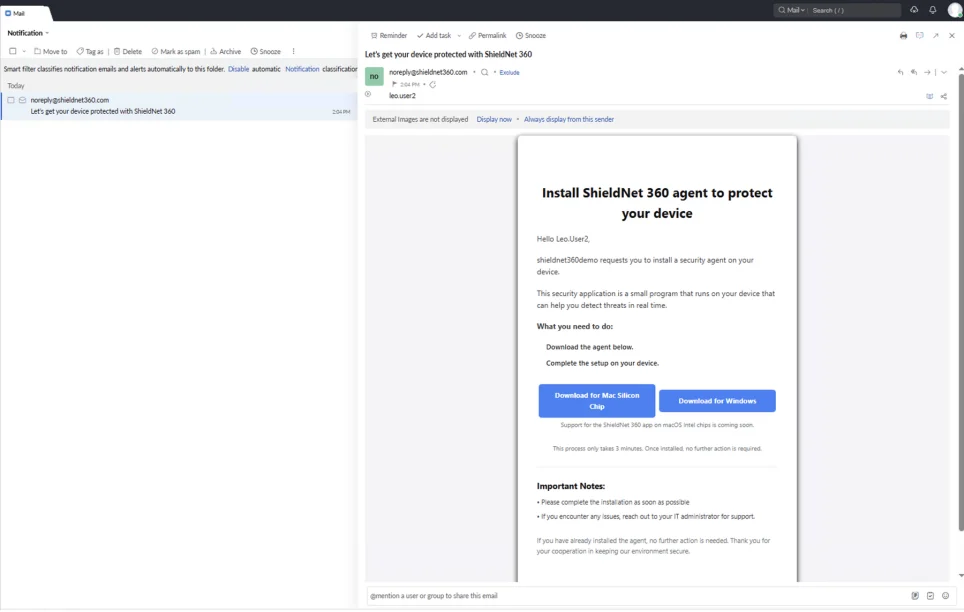Click the translate/reader icon
This screenshot has height=612, width=964.
click(930, 97)
